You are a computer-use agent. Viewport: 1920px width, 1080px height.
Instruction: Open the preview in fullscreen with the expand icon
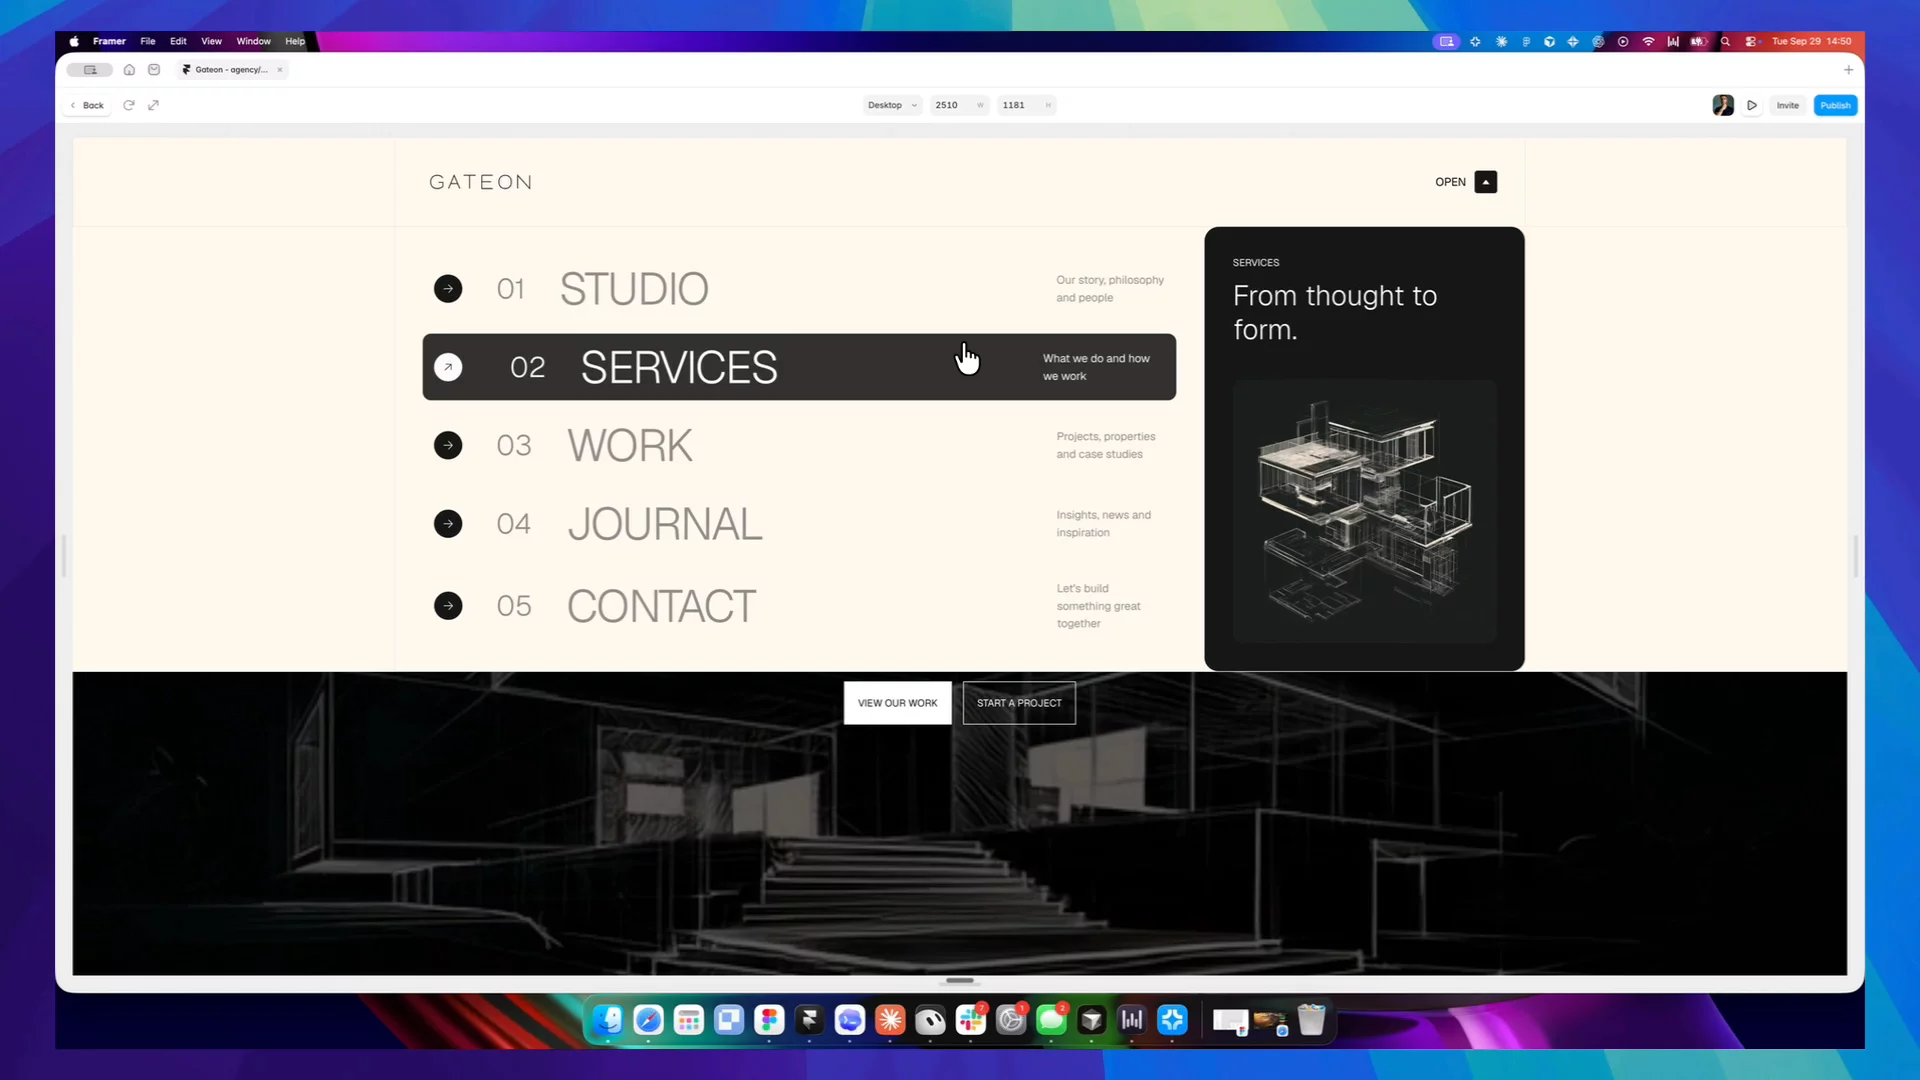pyautogui.click(x=153, y=105)
